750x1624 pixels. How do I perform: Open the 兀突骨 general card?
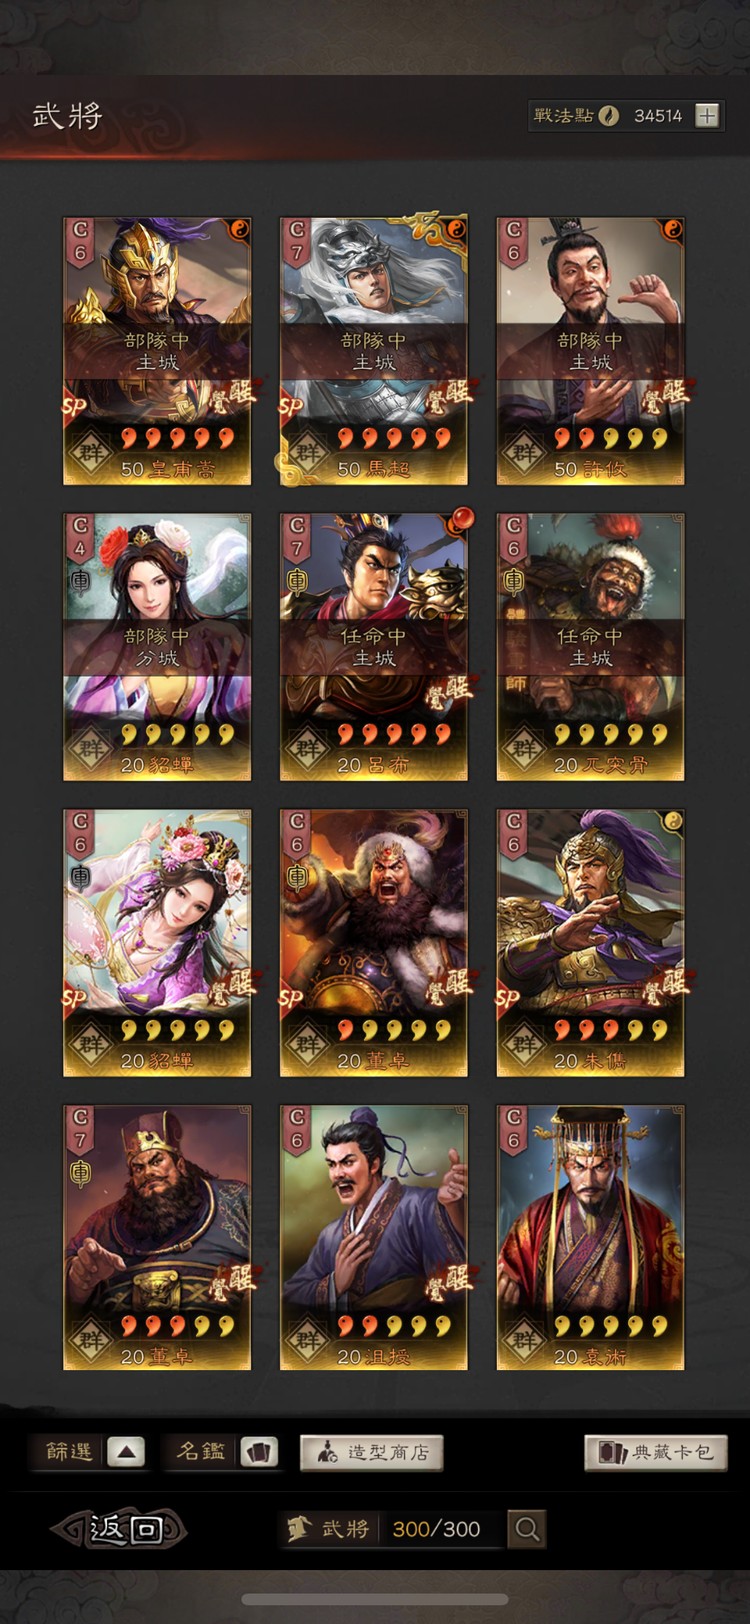590,647
